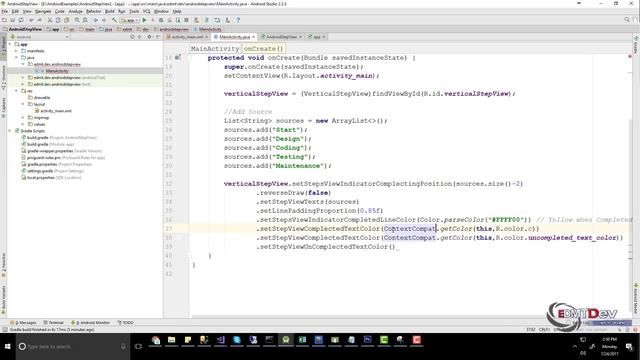640x360 pixels.
Task: Click the Hide project panel icon
Action: point(158,37)
